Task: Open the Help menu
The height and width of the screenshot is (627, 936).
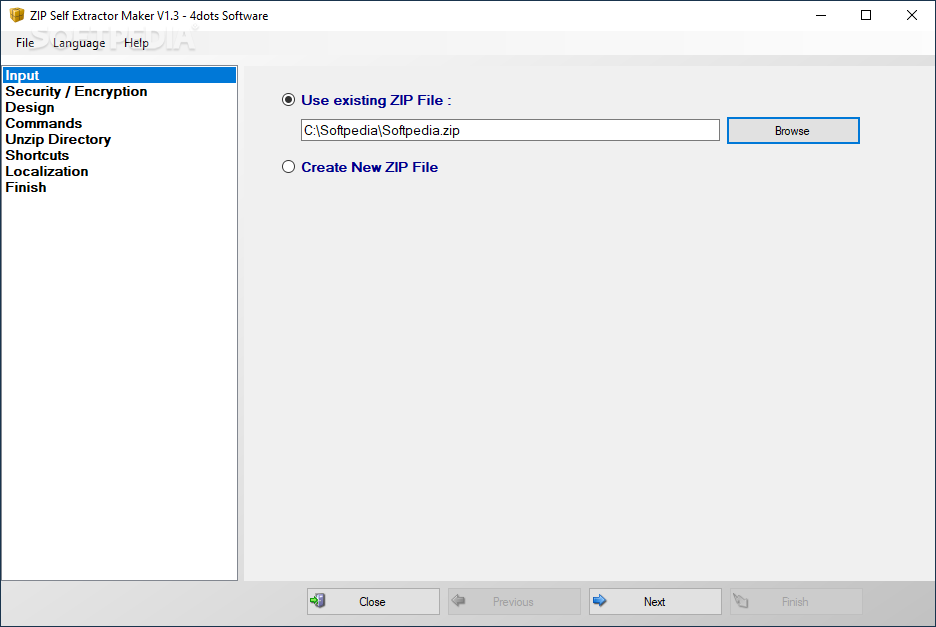Action: pyautogui.click(x=136, y=43)
